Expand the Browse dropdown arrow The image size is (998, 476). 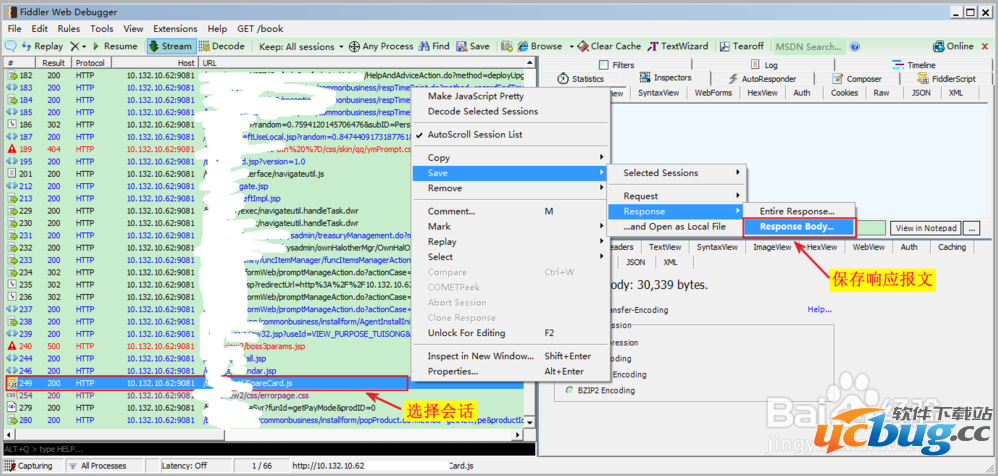point(571,46)
